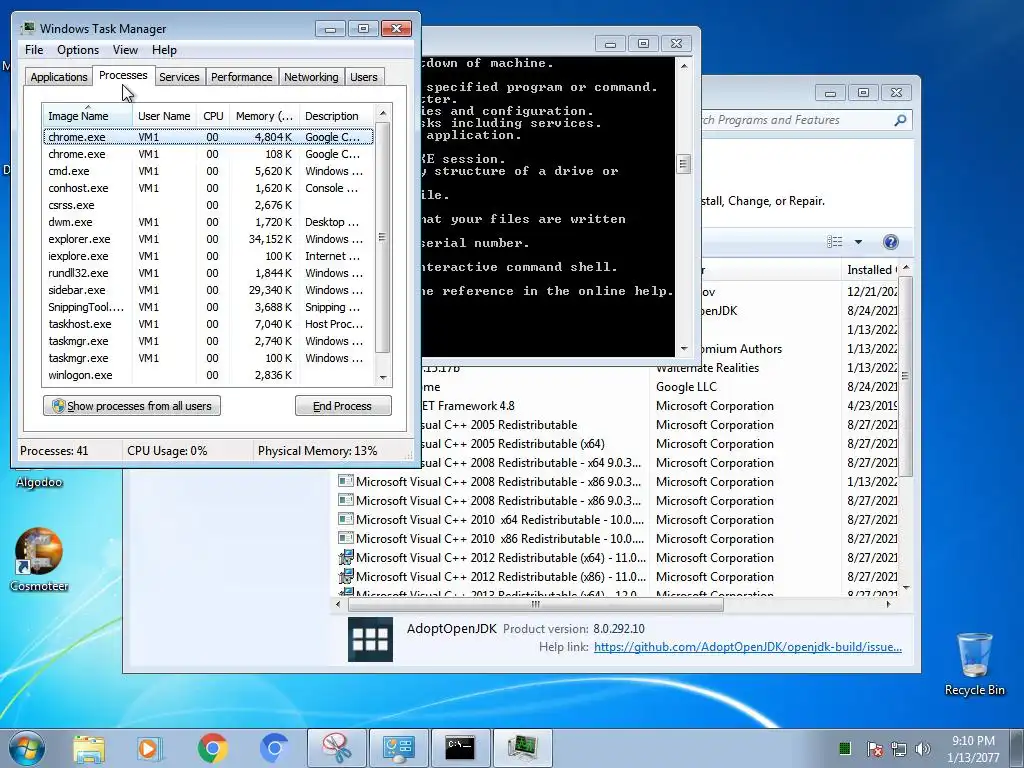The image size is (1024, 768).
Task: Select the cmd.exe process row
Action: [208, 171]
